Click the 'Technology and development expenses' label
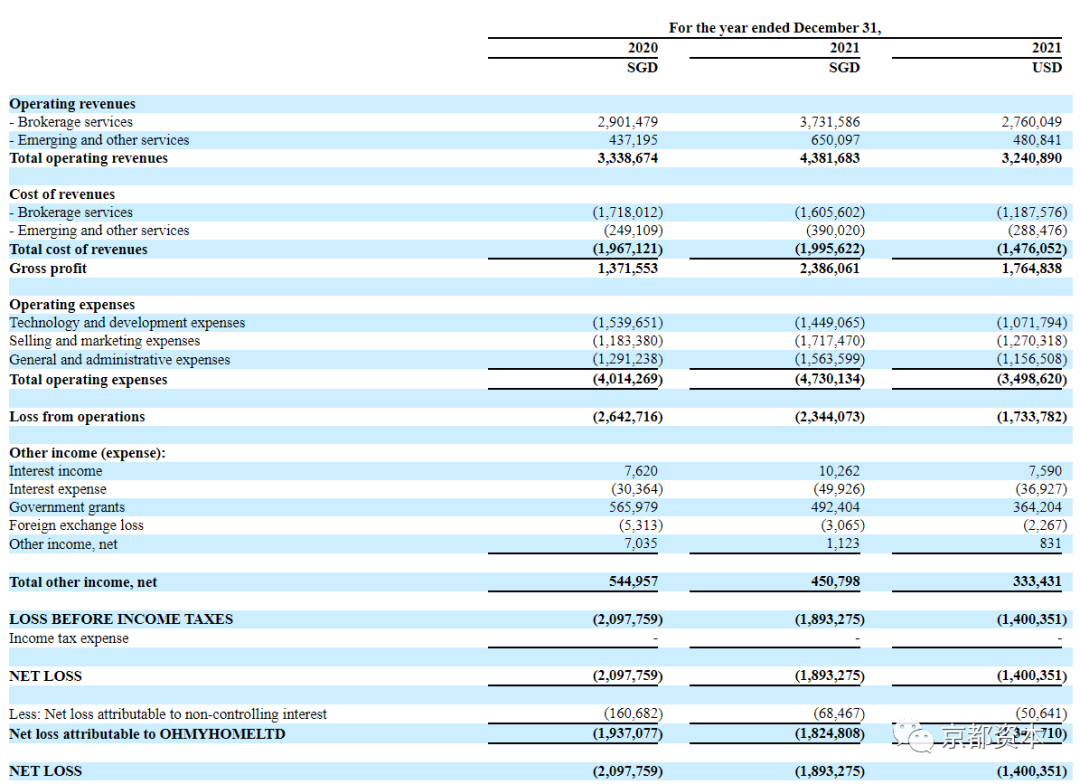This screenshot has width=1080, height=784. [127, 322]
